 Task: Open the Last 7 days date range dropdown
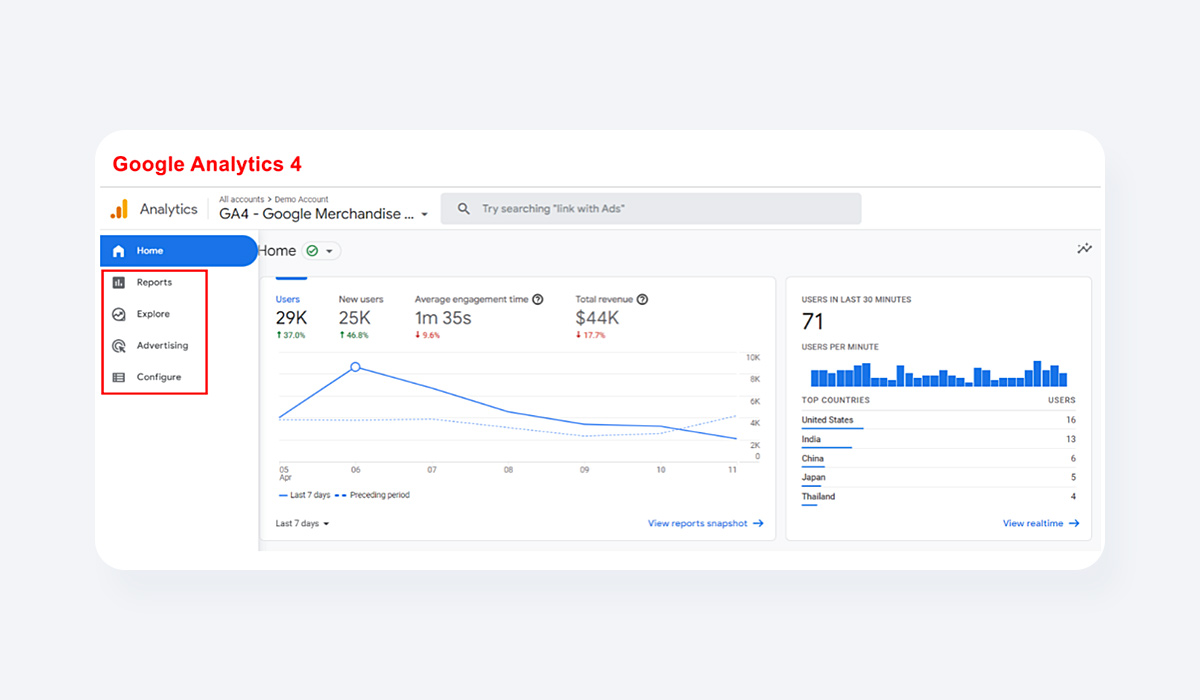tap(302, 523)
